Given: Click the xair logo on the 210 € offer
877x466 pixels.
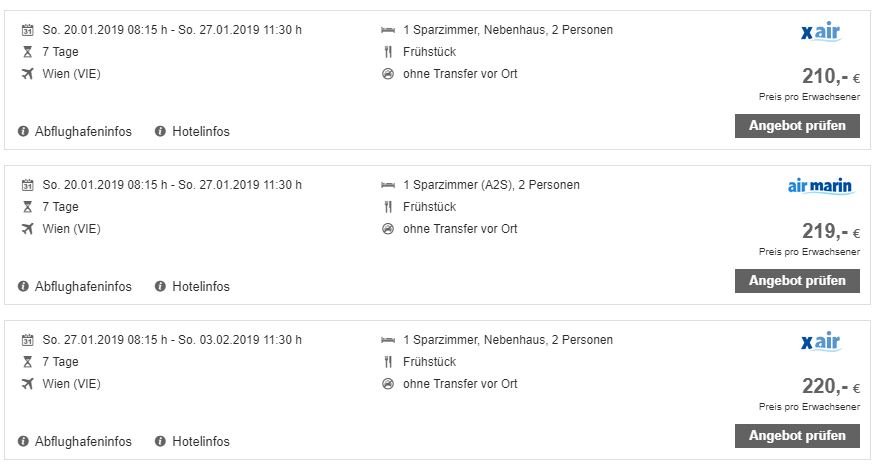Looking at the screenshot, I should [x=821, y=32].
